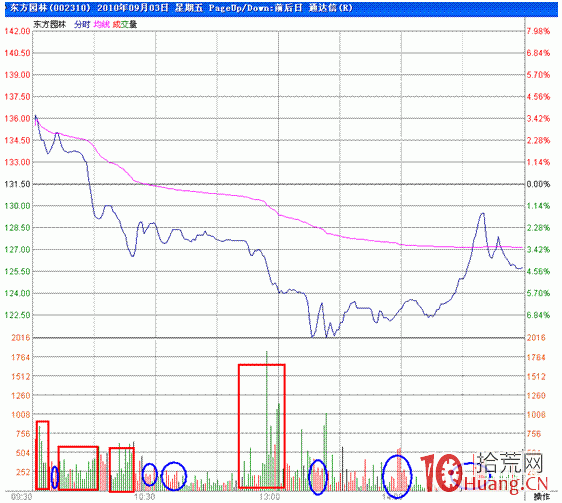The height and width of the screenshot is (503, 562).
Task: Click the green 5.70% percent label
Action: [538, 294]
